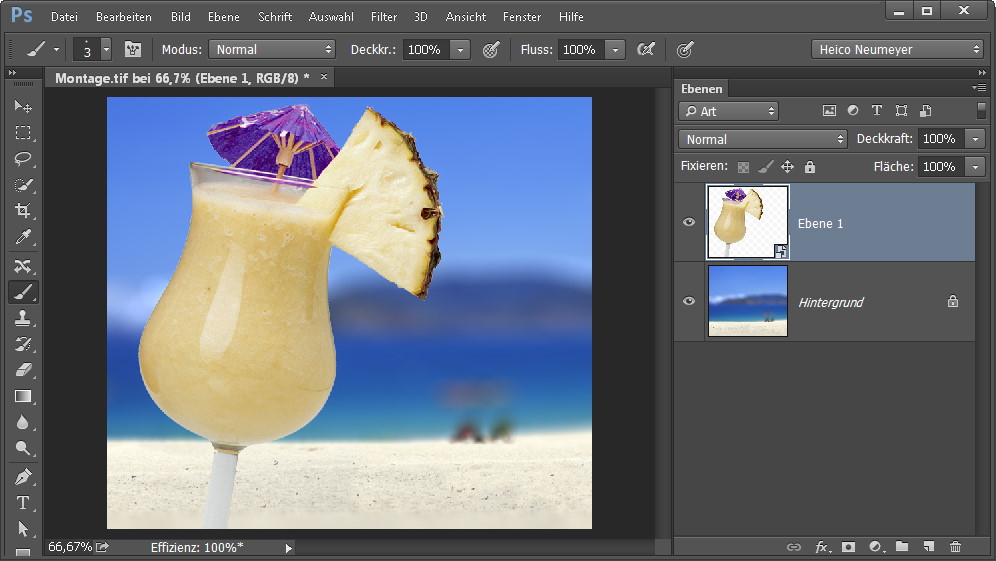Image resolution: width=996 pixels, height=561 pixels.
Task: Add layer mask from Layers panel bottom
Action: click(848, 547)
